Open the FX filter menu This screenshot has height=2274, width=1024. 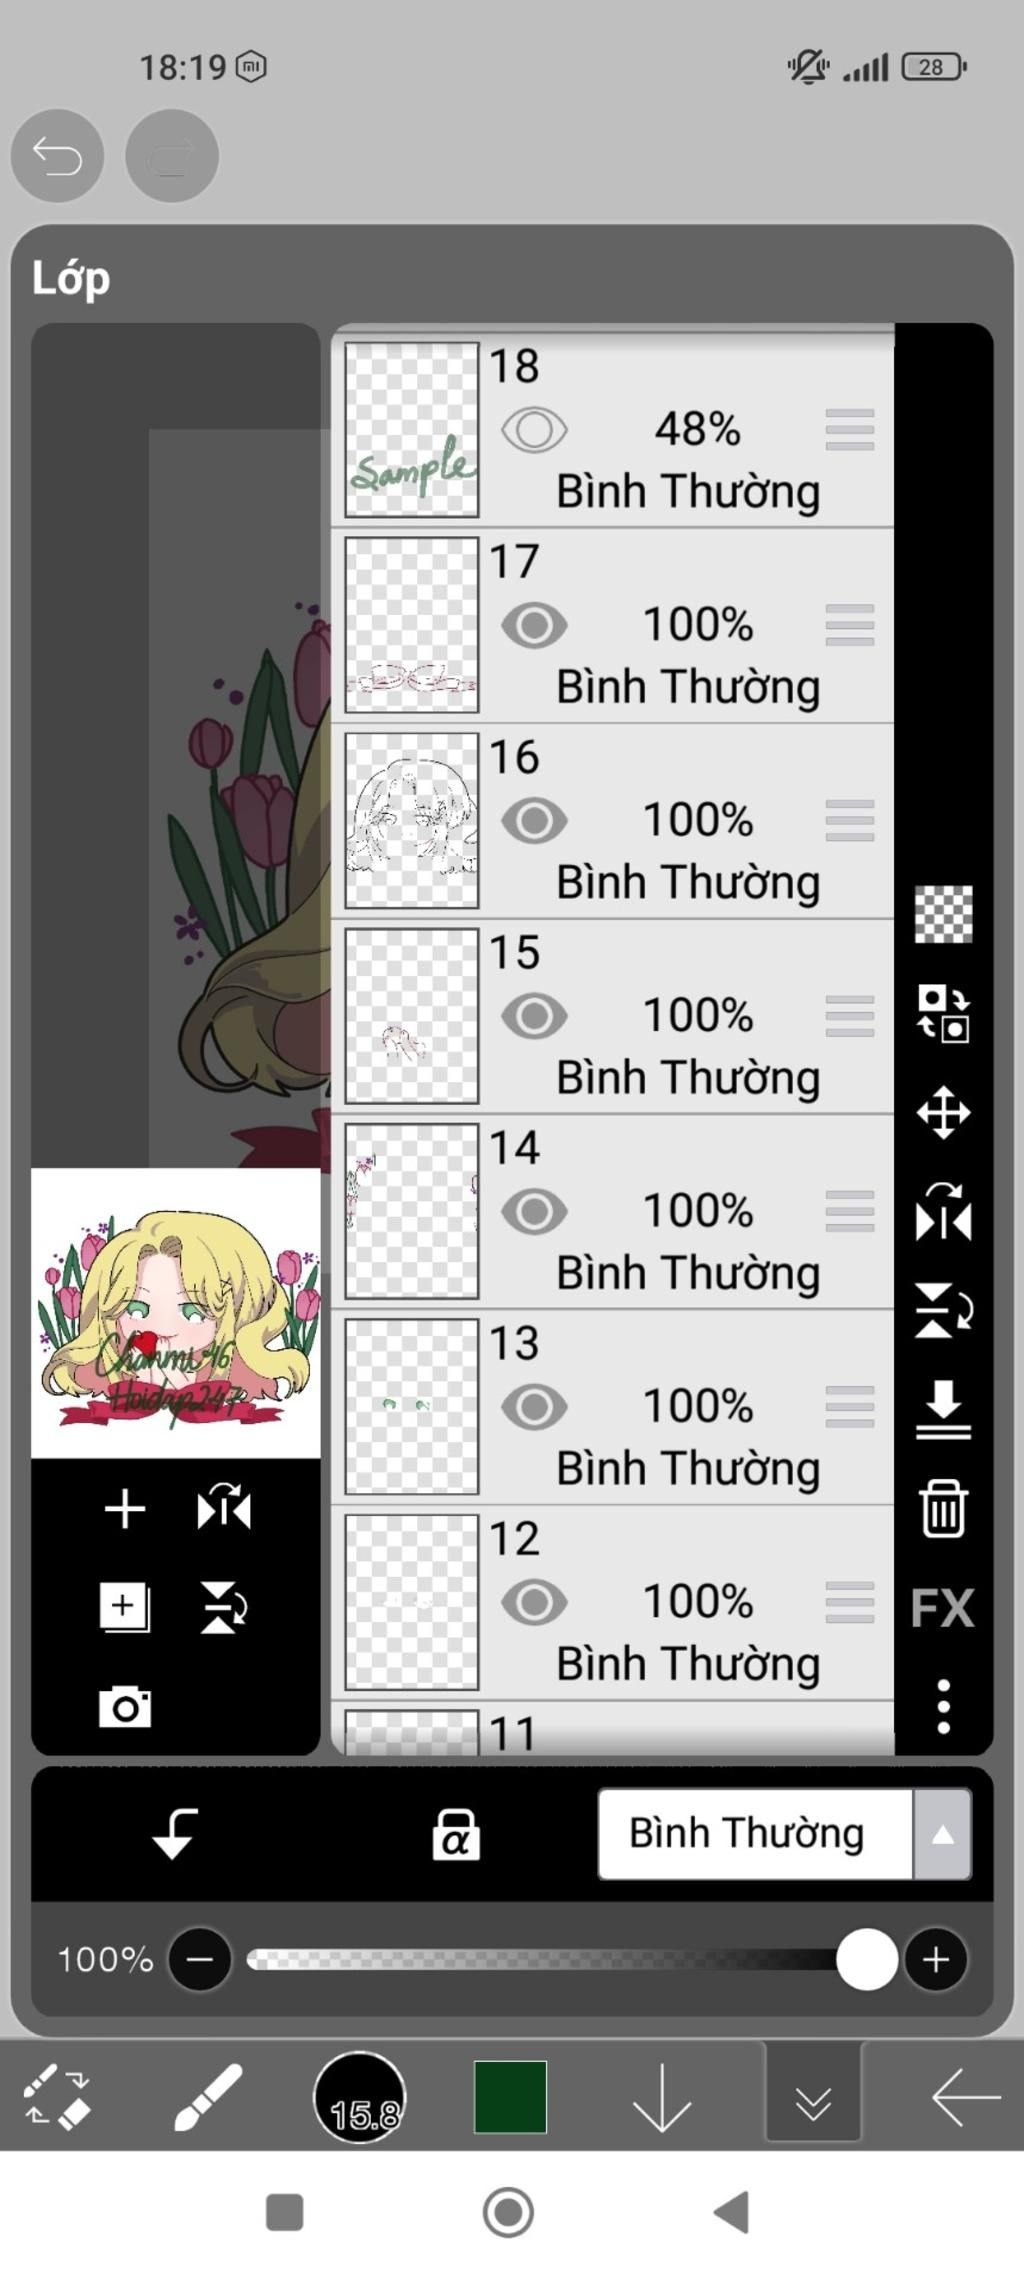coord(942,1609)
